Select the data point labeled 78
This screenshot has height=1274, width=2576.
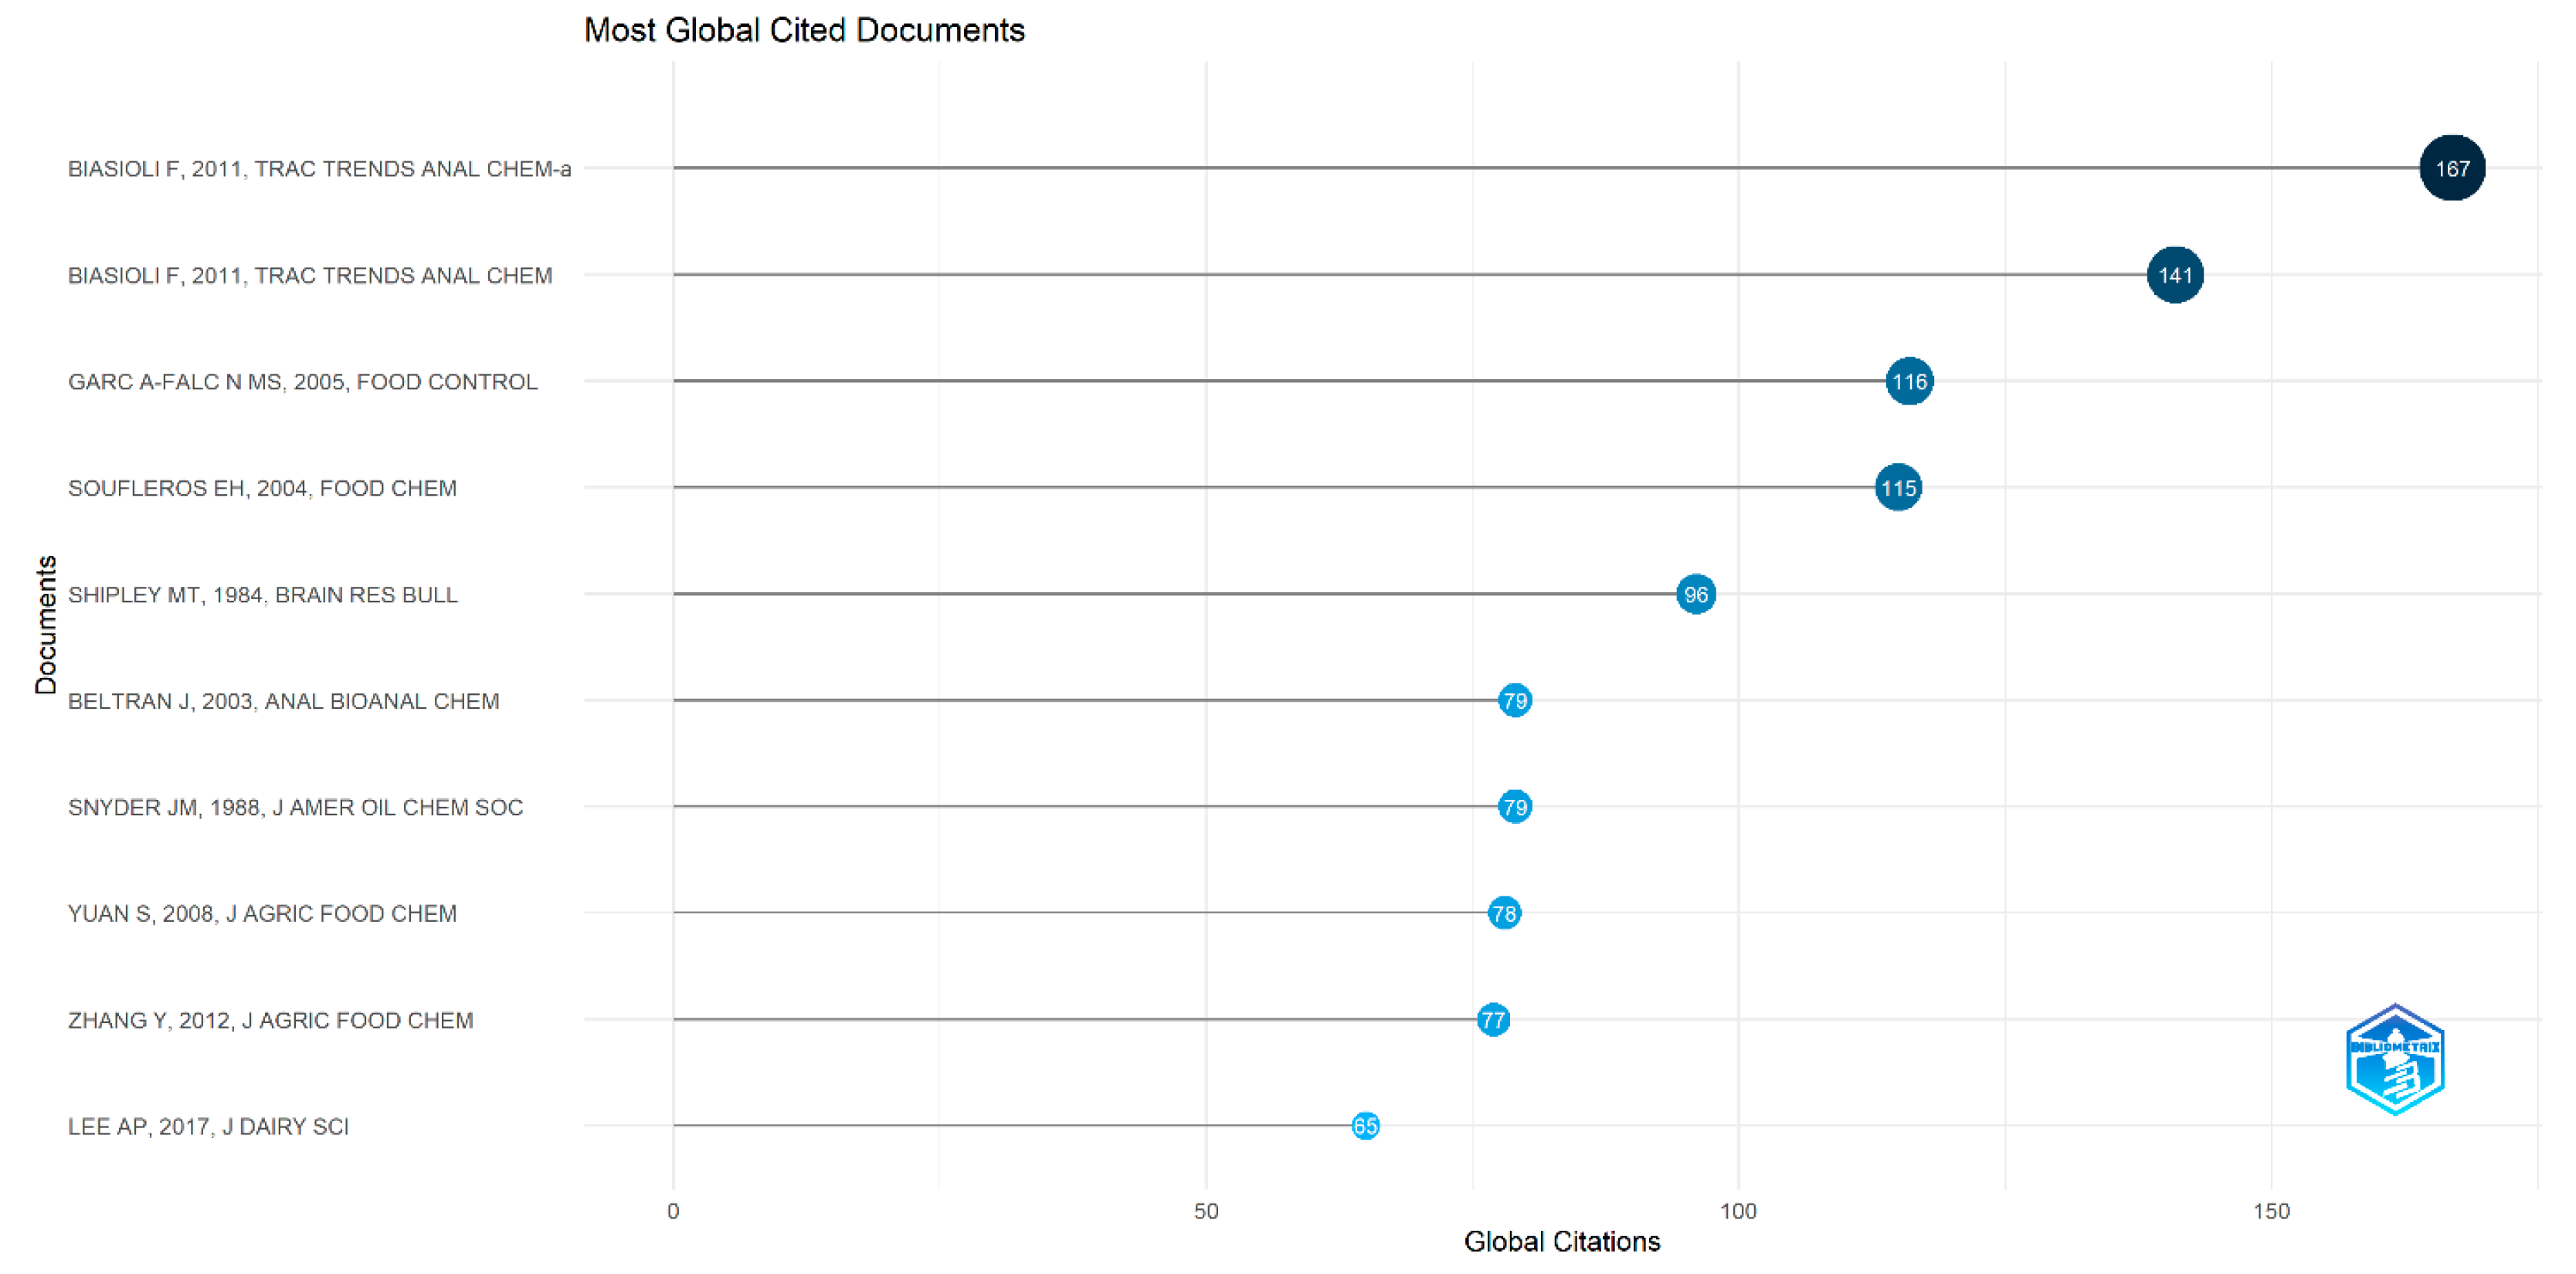[x=1503, y=913]
